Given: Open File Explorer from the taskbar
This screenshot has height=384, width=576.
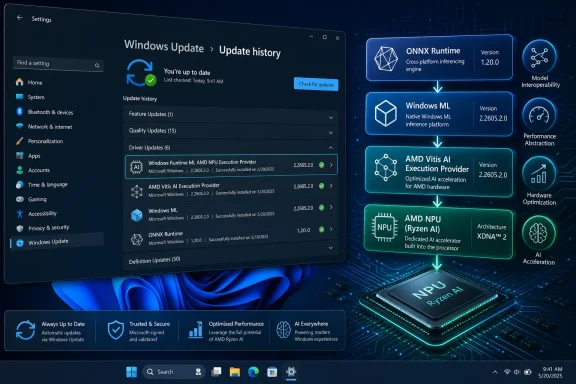Looking at the screenshot, I should coord(235,372).
